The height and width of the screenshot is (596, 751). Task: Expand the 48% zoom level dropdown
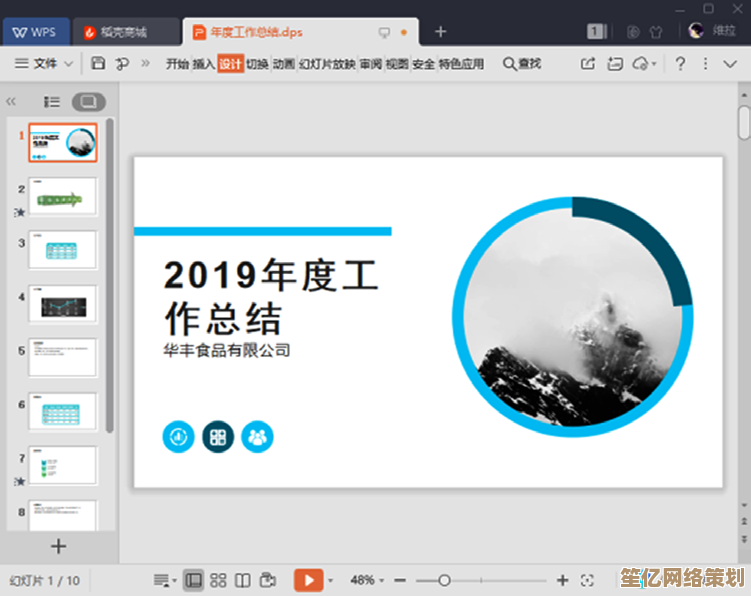coord(367,580)
